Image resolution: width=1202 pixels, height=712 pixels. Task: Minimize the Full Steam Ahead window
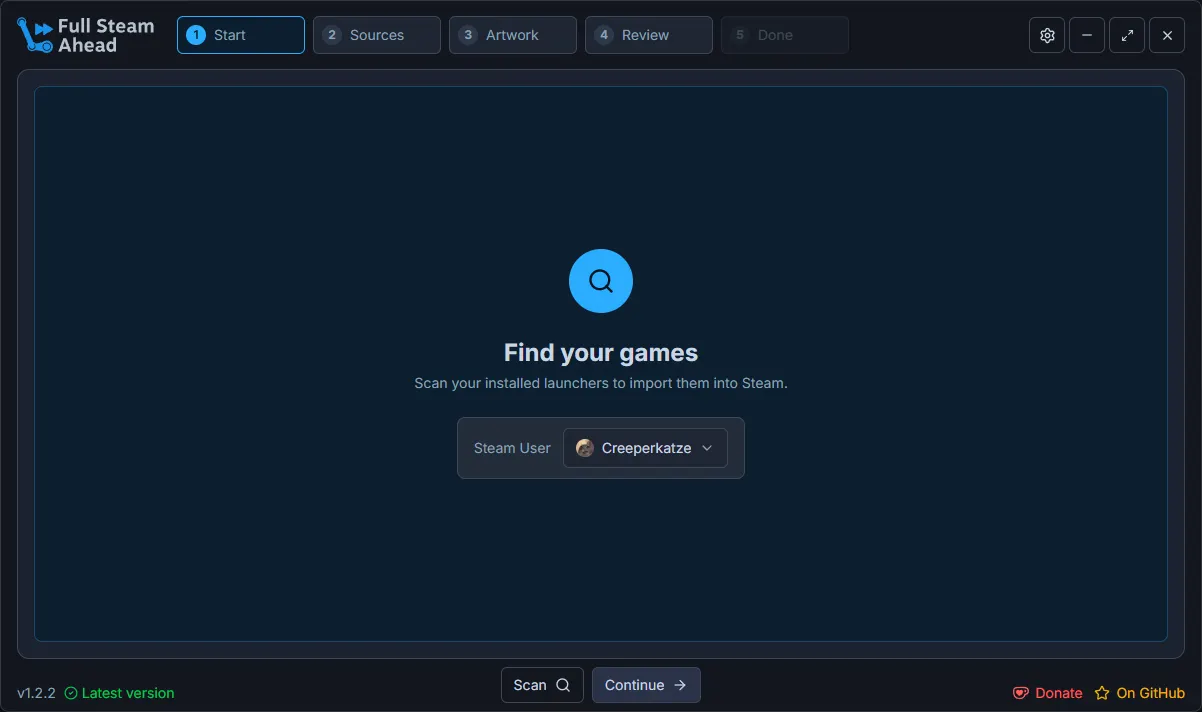pos(1087,35)
